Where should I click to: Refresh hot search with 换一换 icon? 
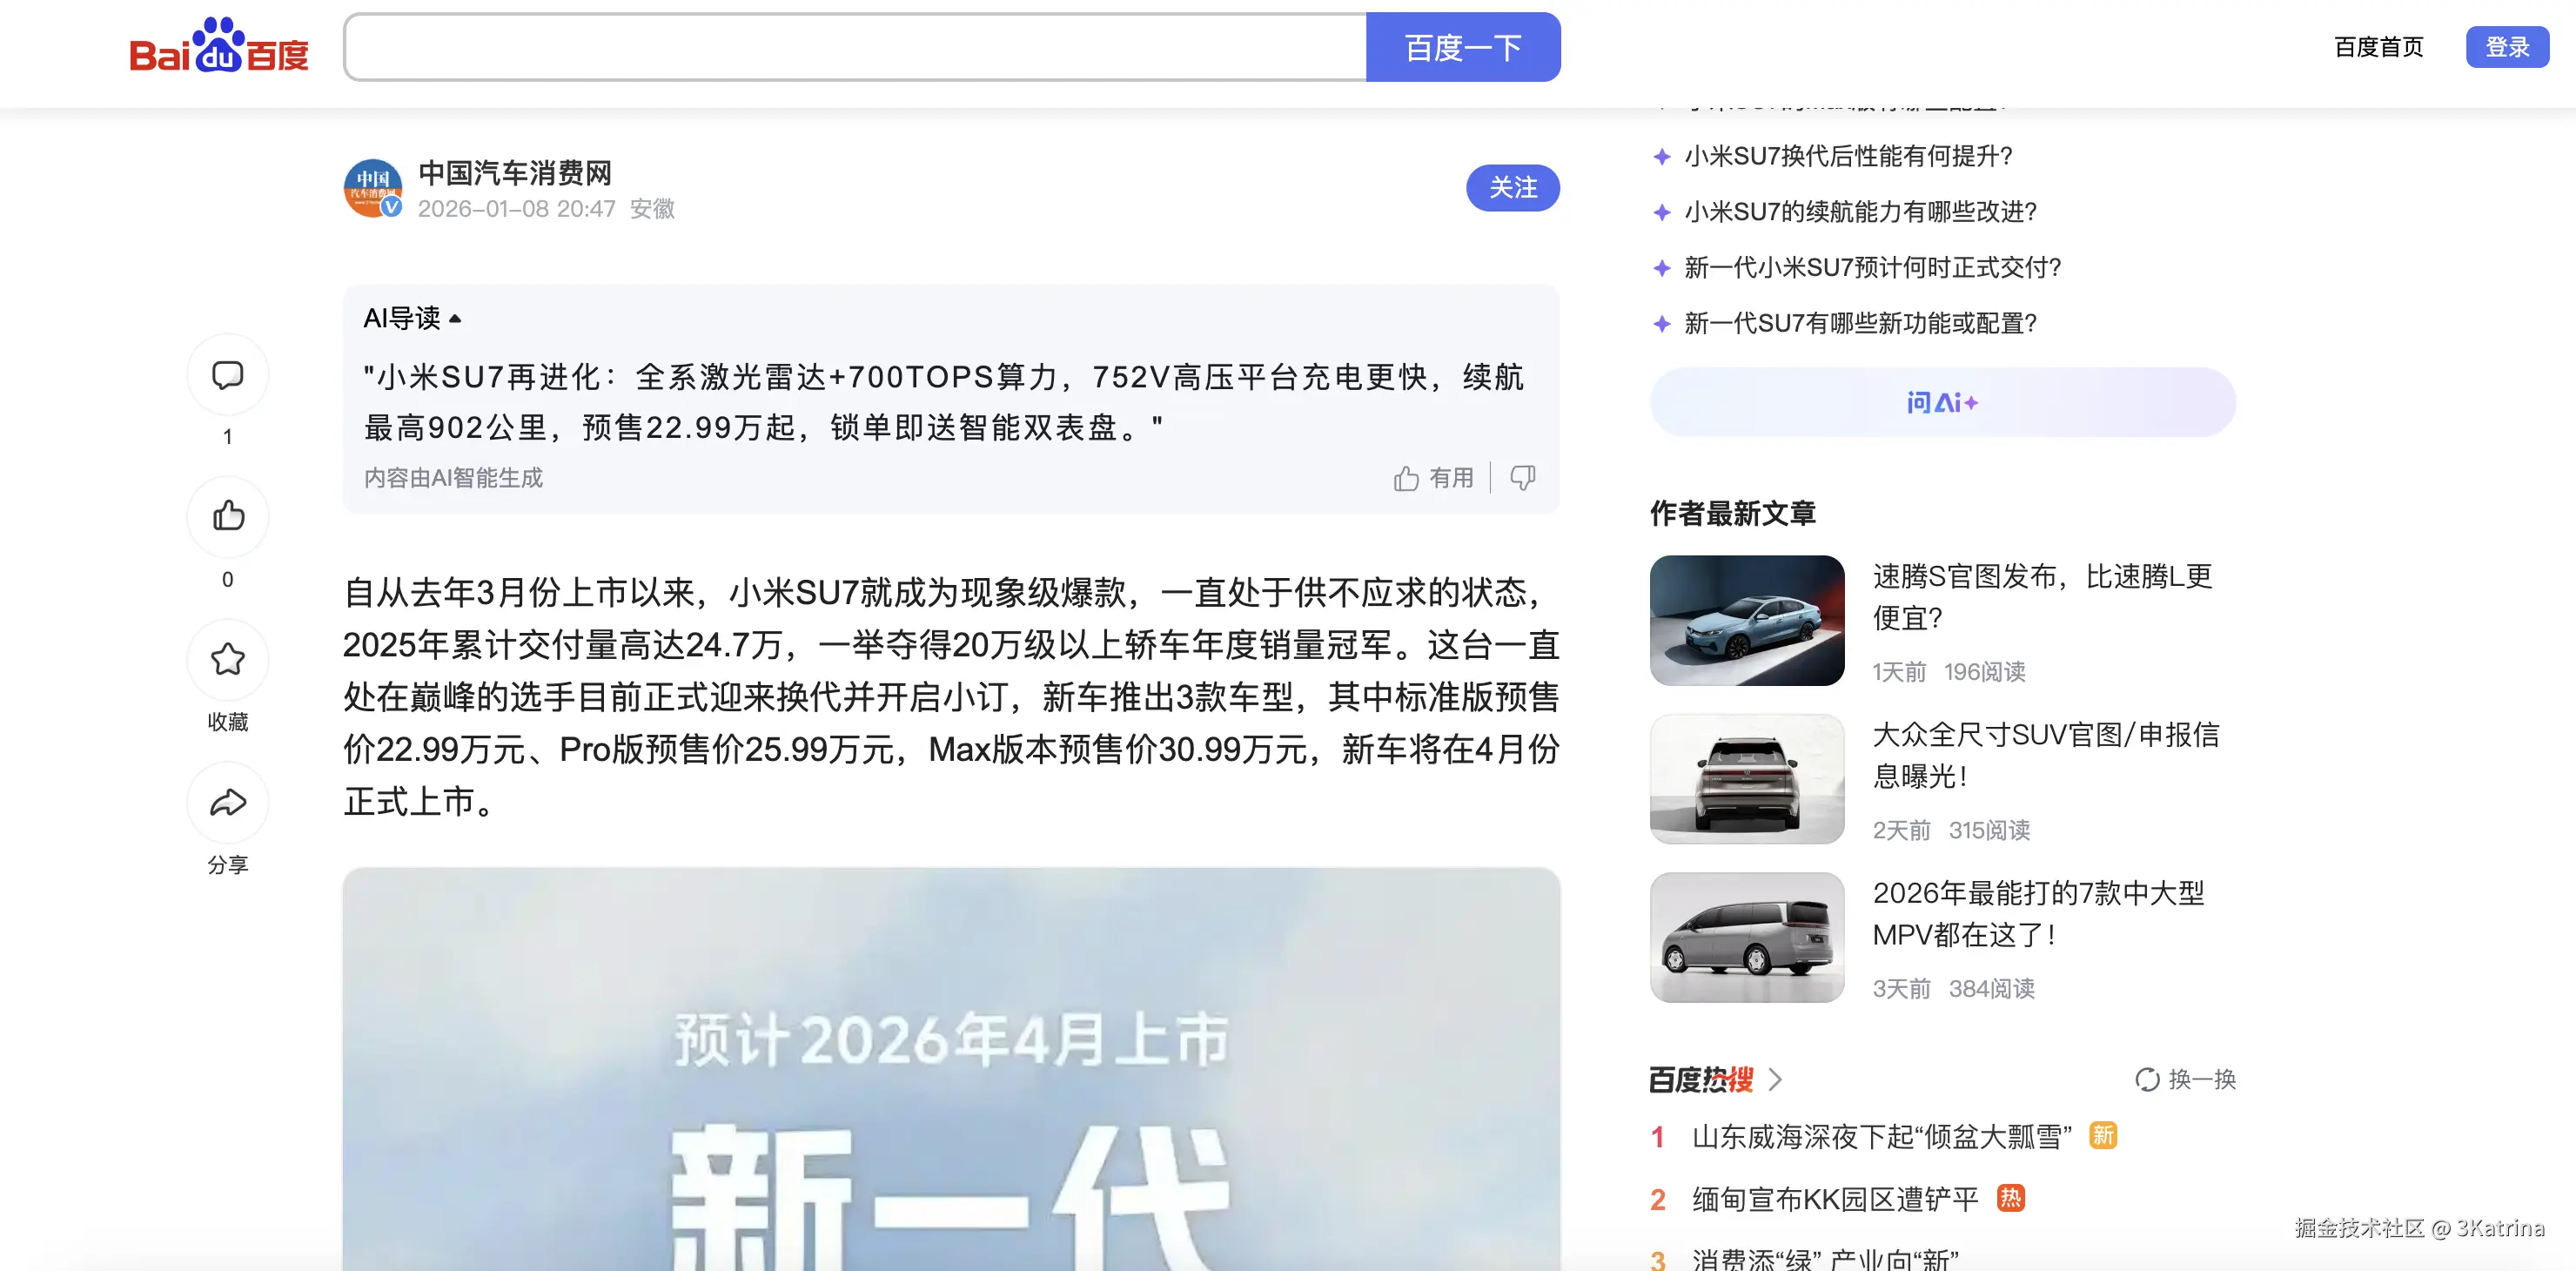[x=2147, y=1079]
